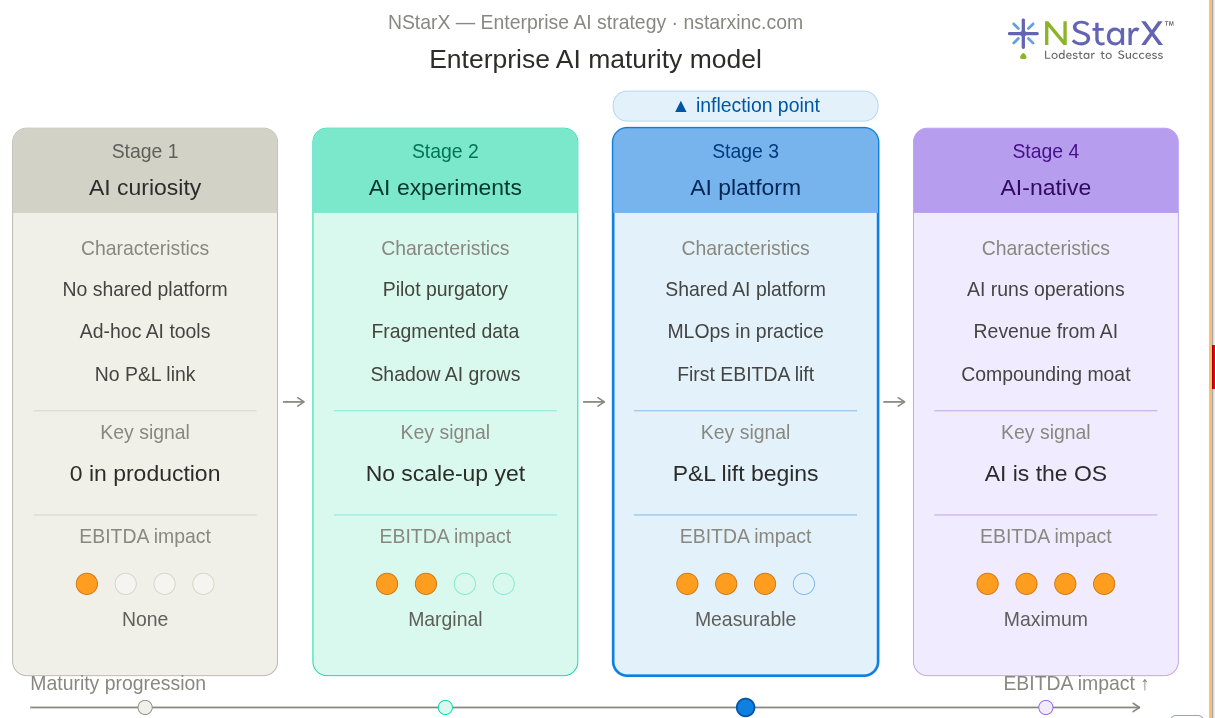Screen dimensions: 1215x718
Task: Click the gray Stage 1 timeline marker
Action: coord(145,707)
